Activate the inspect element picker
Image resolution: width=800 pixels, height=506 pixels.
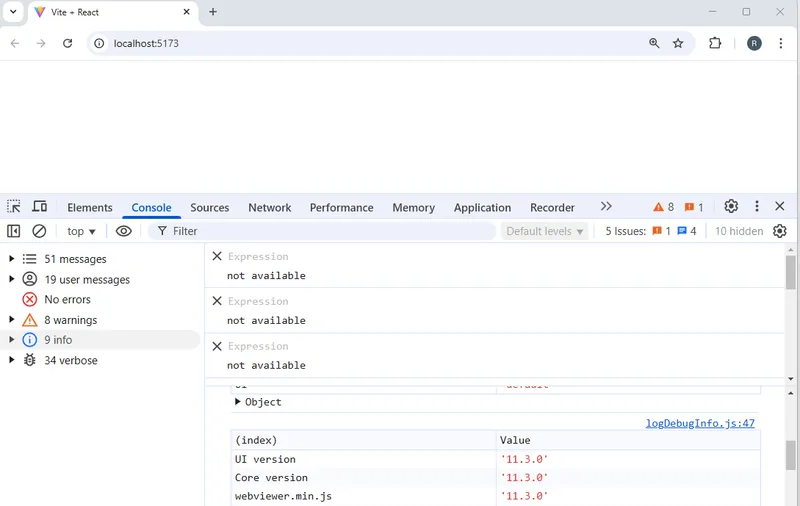(x=14, y=207)
